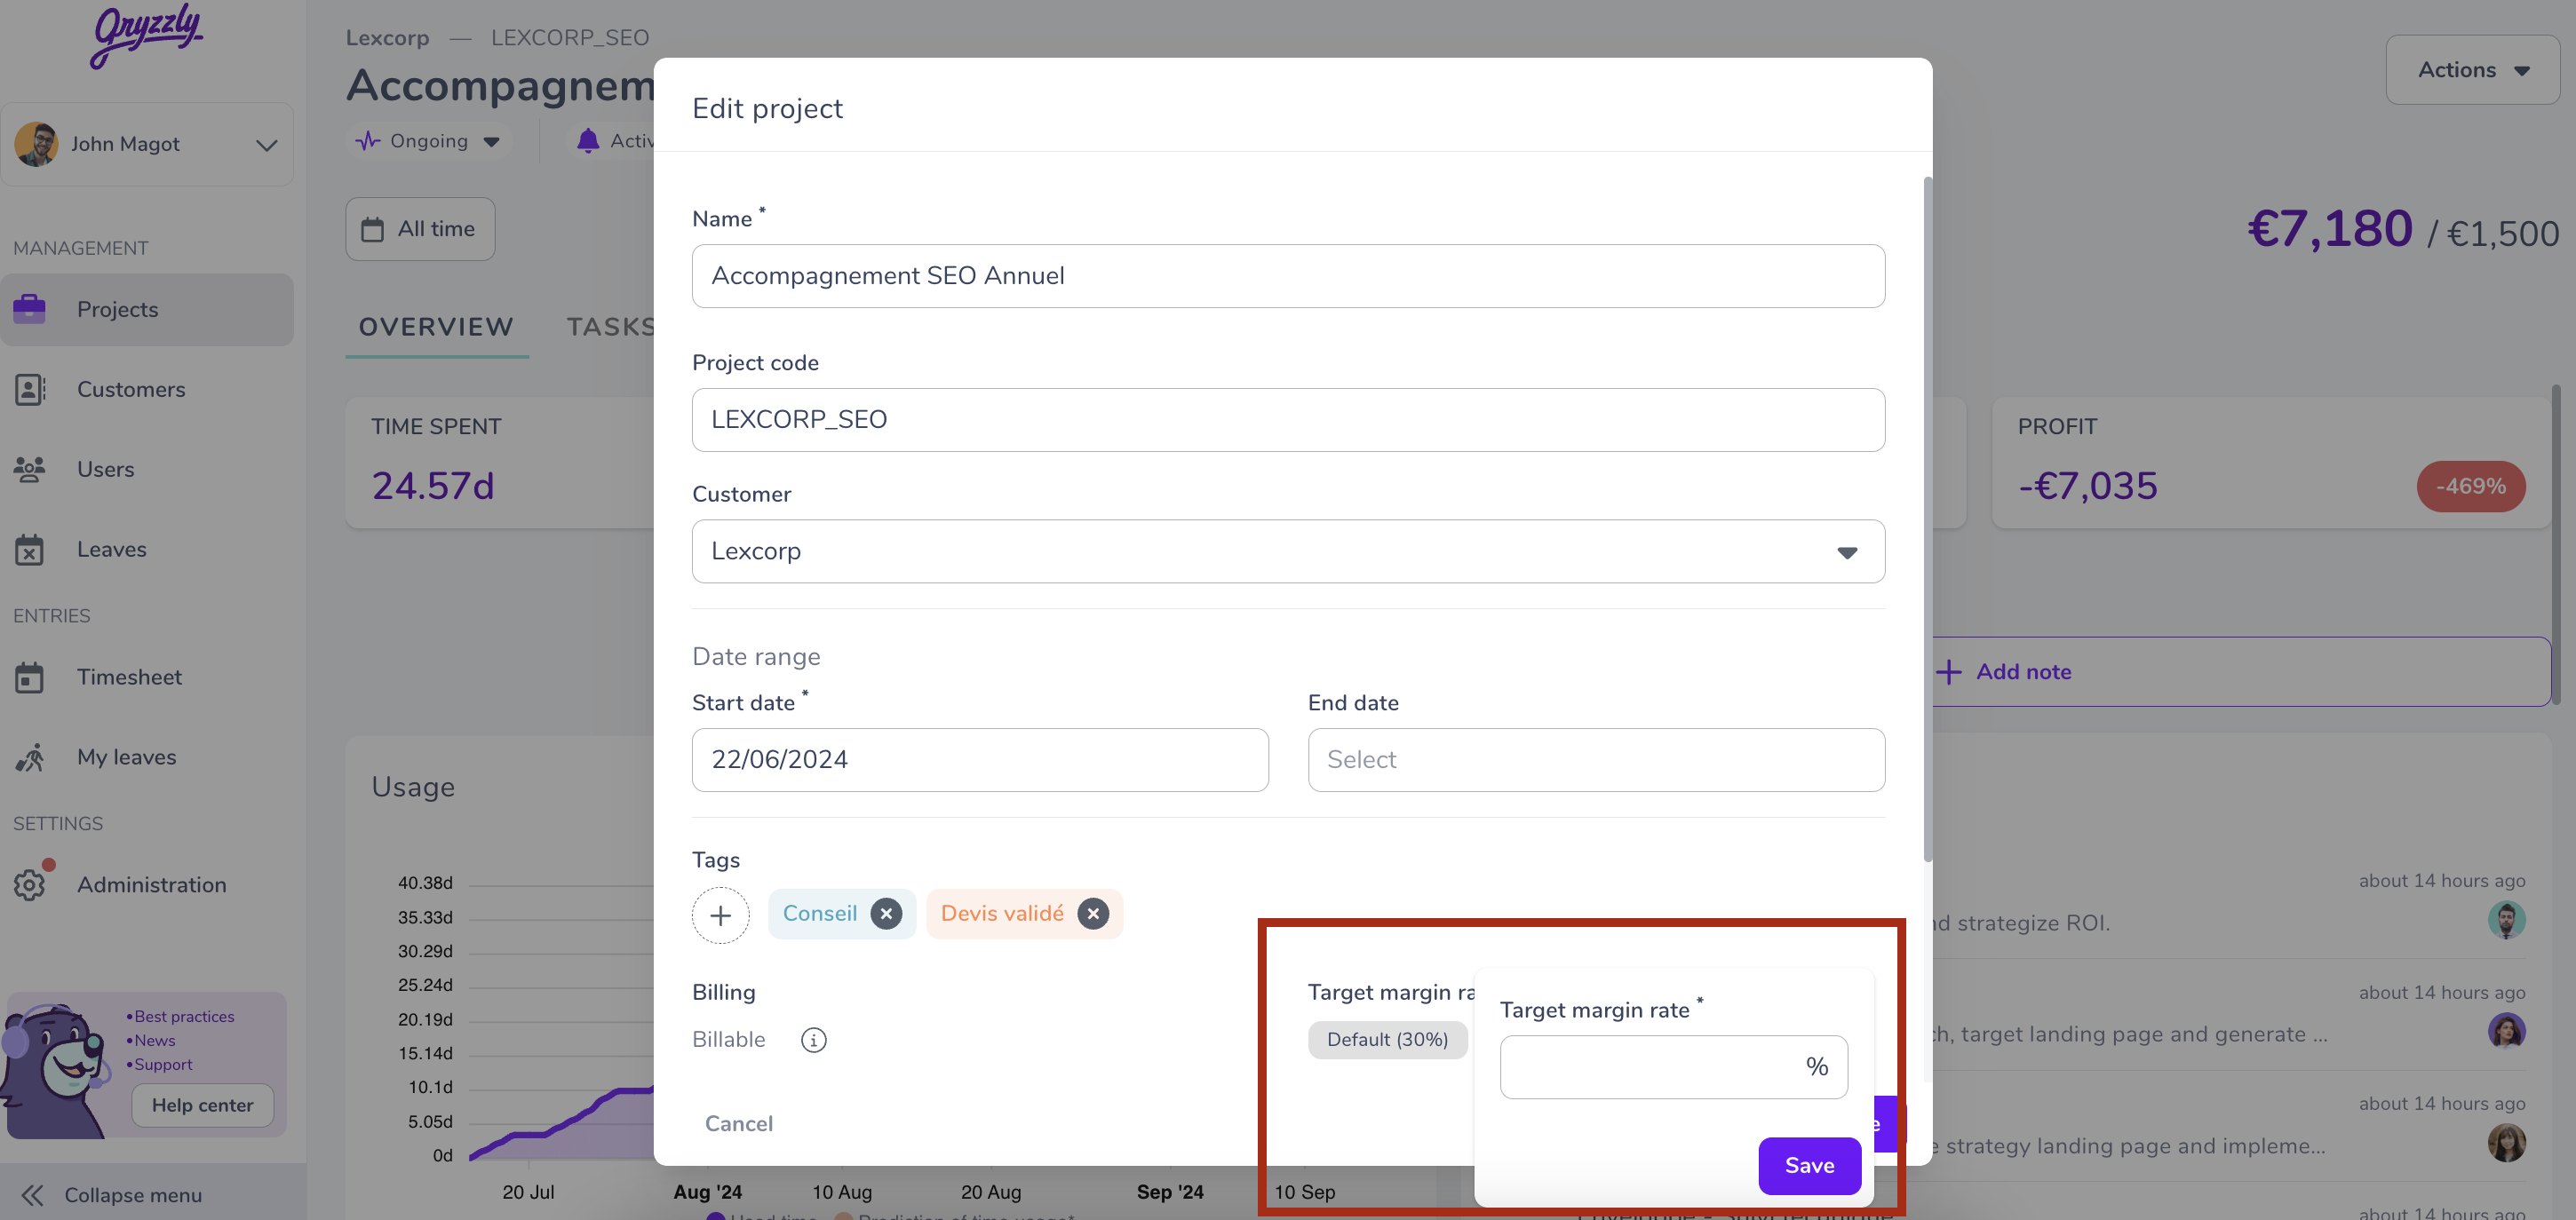Screen dimensions: 2576x1220
Task: Open the All time period selector
Action: click(x=420, y=229)
